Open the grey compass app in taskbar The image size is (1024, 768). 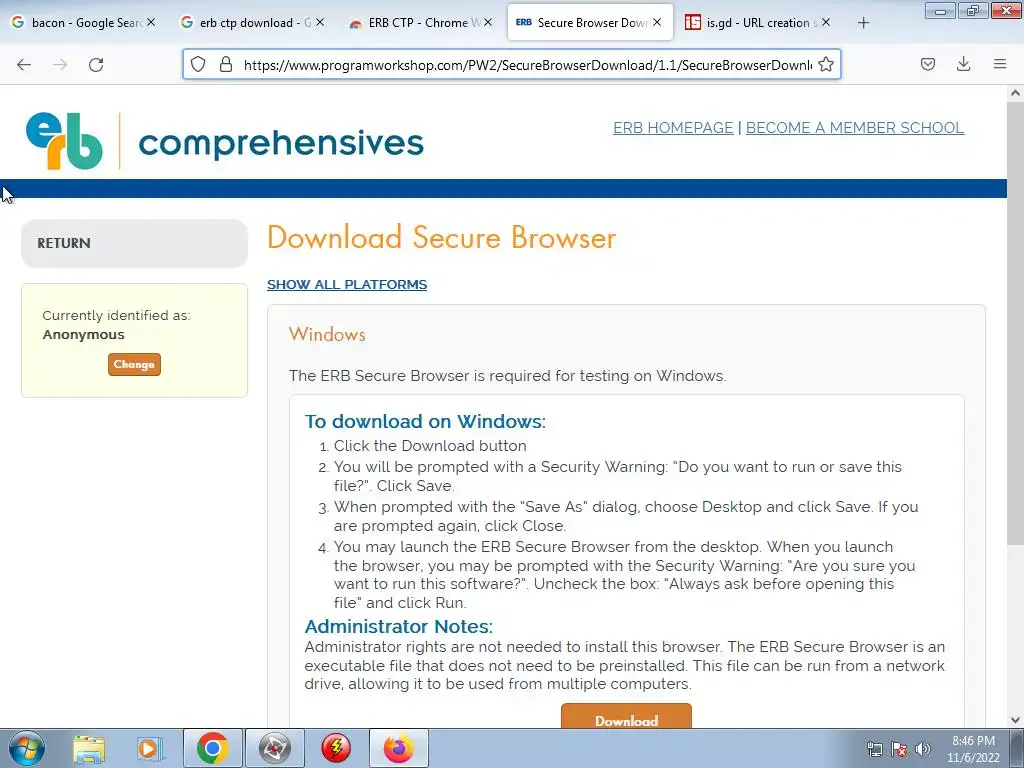(274, 748)
